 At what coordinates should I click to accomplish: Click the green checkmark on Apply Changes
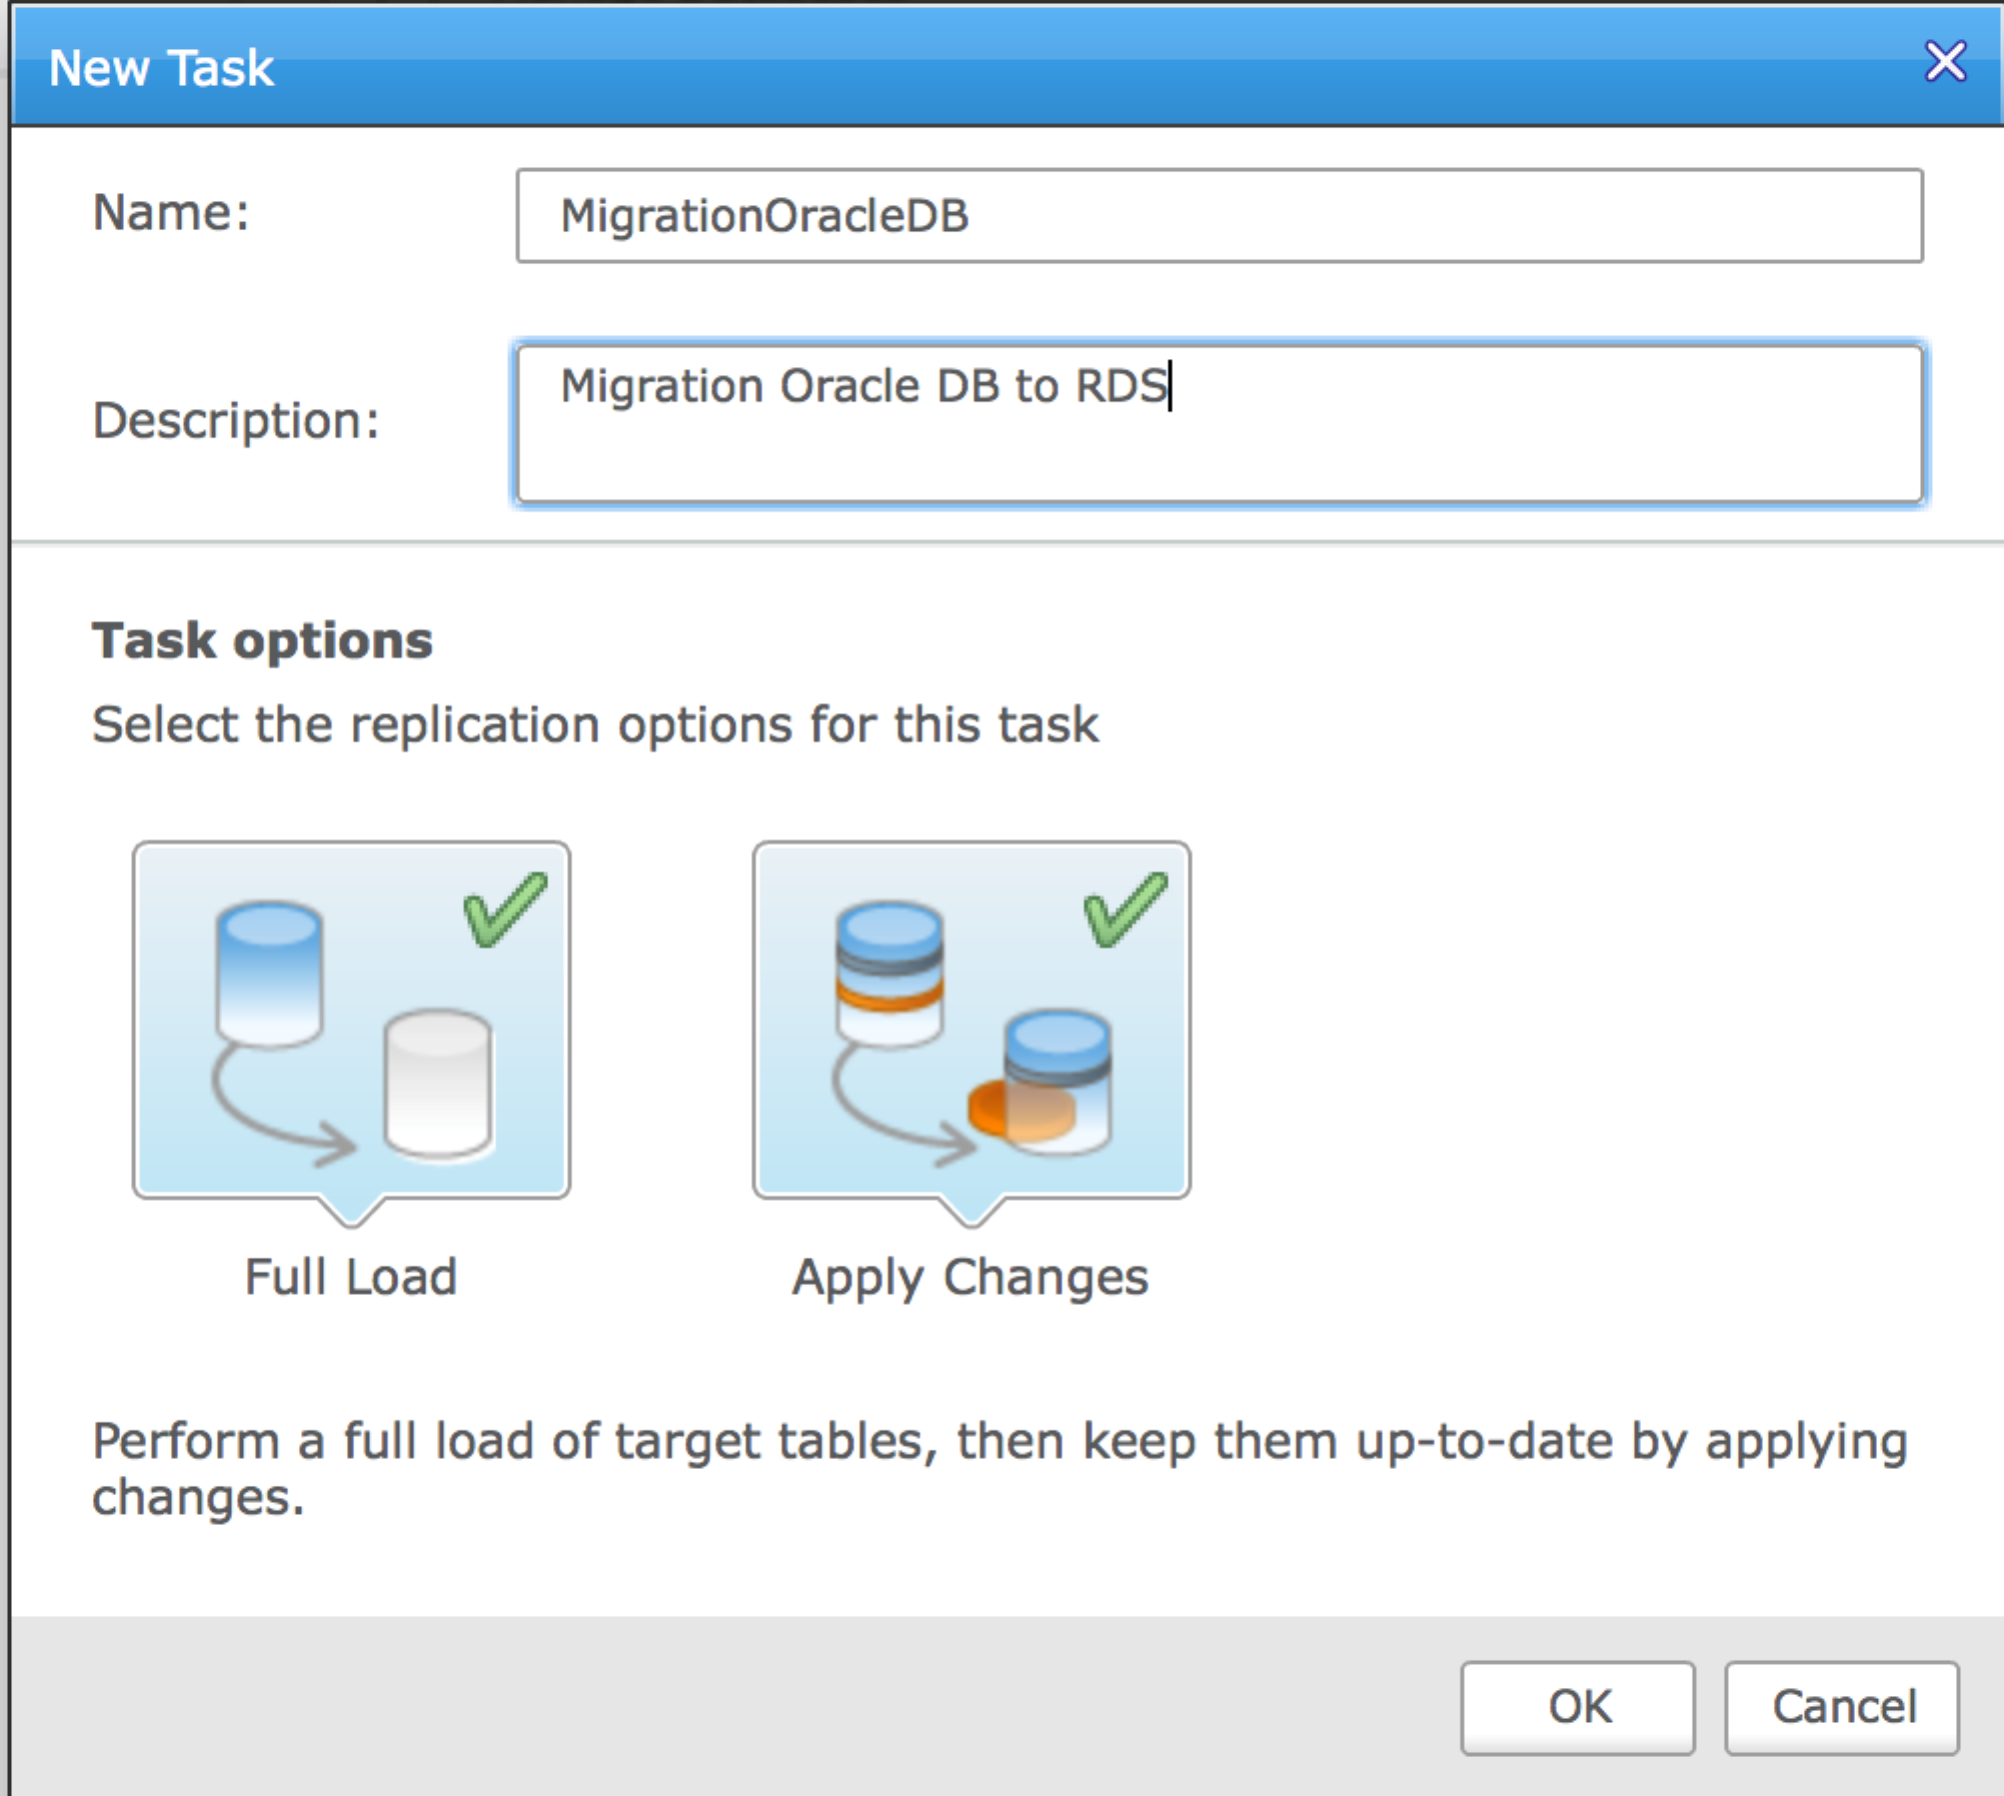(x=1125, y=909)
